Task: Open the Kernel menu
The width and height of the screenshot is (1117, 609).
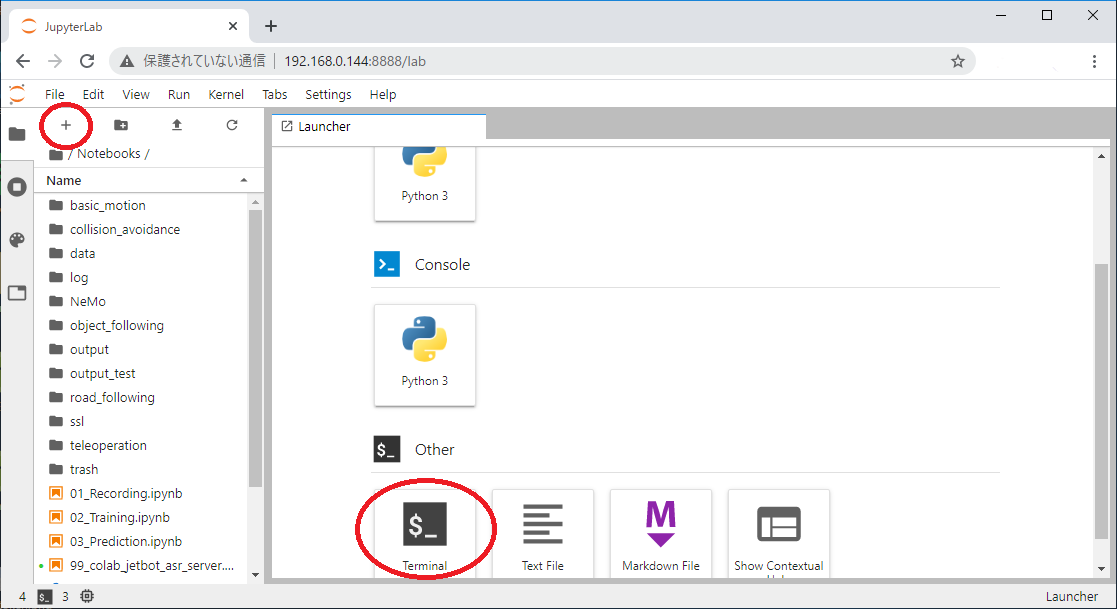Action: point(226,95)
